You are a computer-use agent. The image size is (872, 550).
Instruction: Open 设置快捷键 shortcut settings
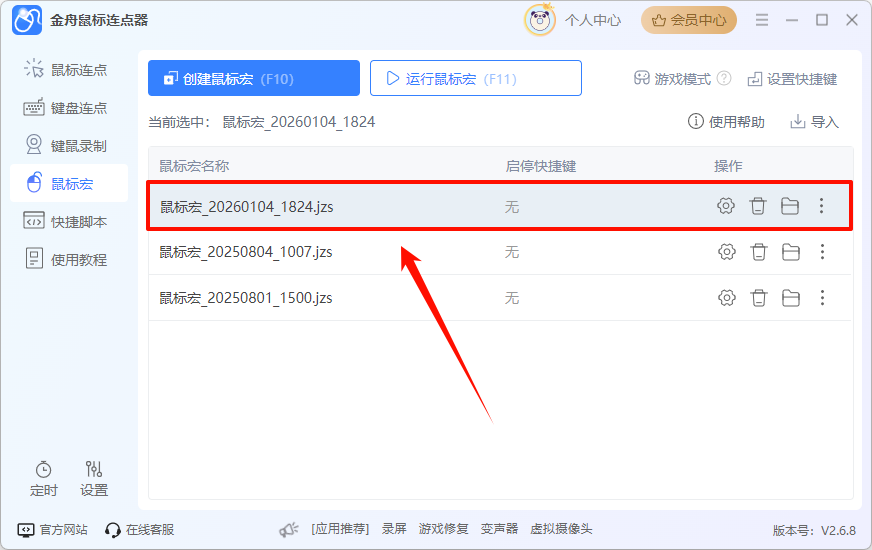(x=792, y=79)
